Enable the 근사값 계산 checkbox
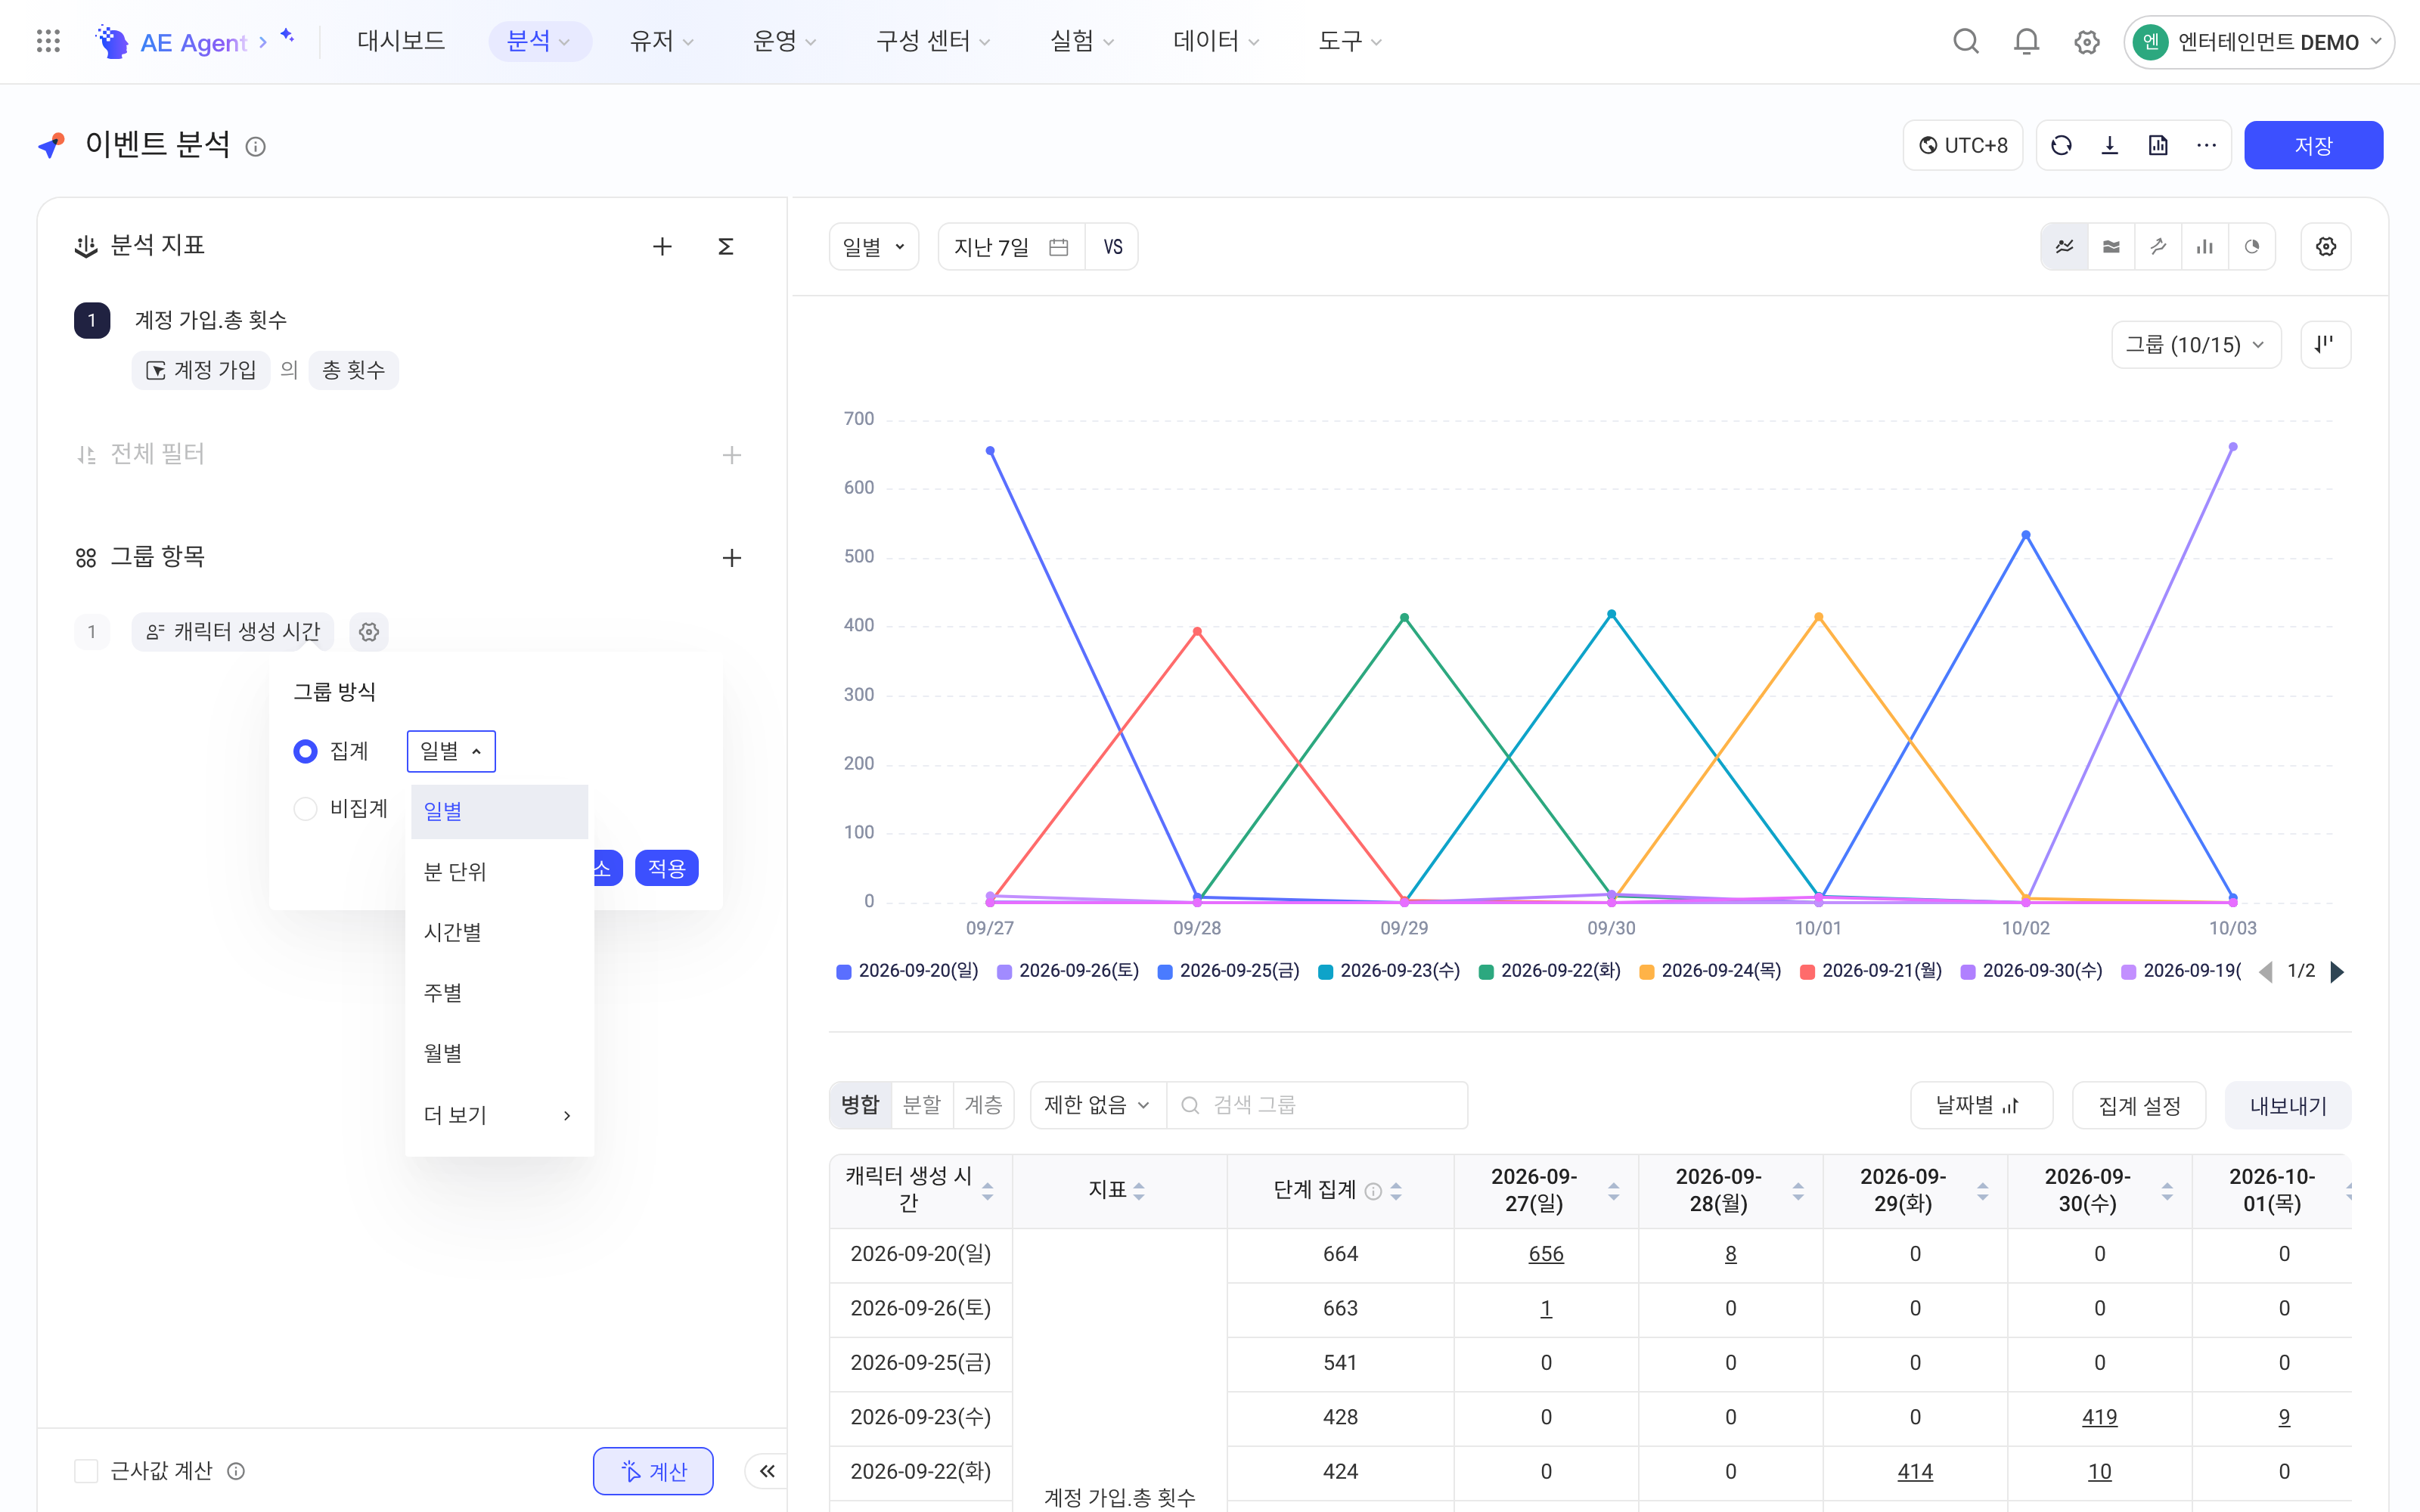 click(x=87, y=1470)
